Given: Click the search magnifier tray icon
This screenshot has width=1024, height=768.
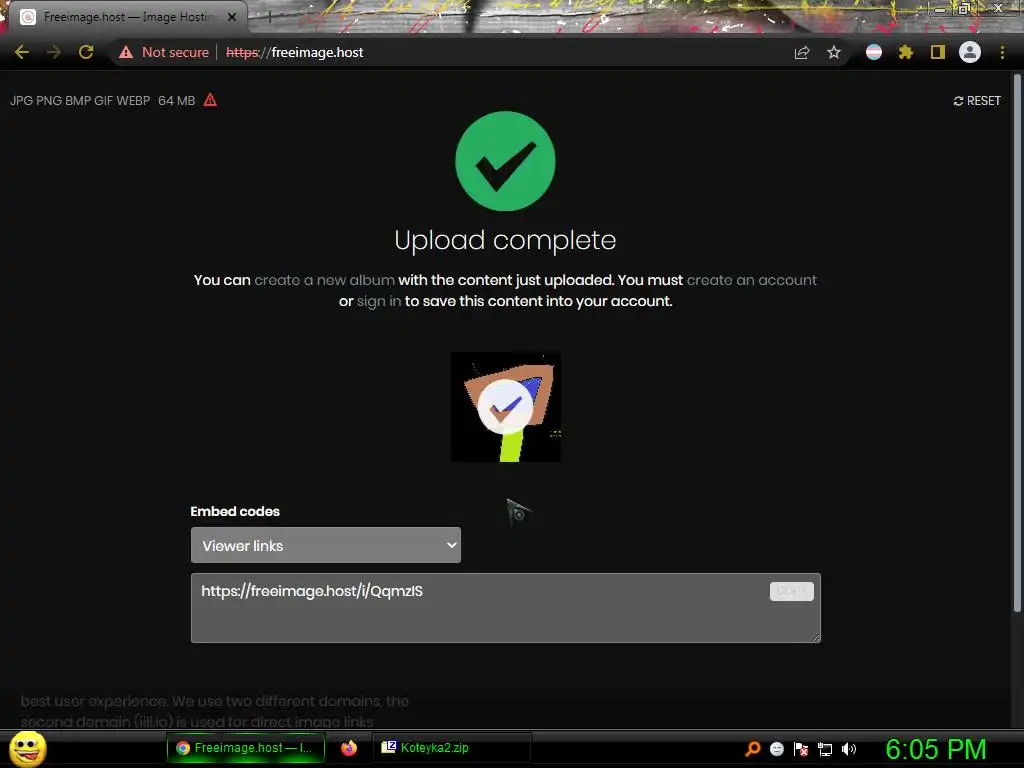Looking at the screenshot, I should pyautogui.click(x=753, y=749).
